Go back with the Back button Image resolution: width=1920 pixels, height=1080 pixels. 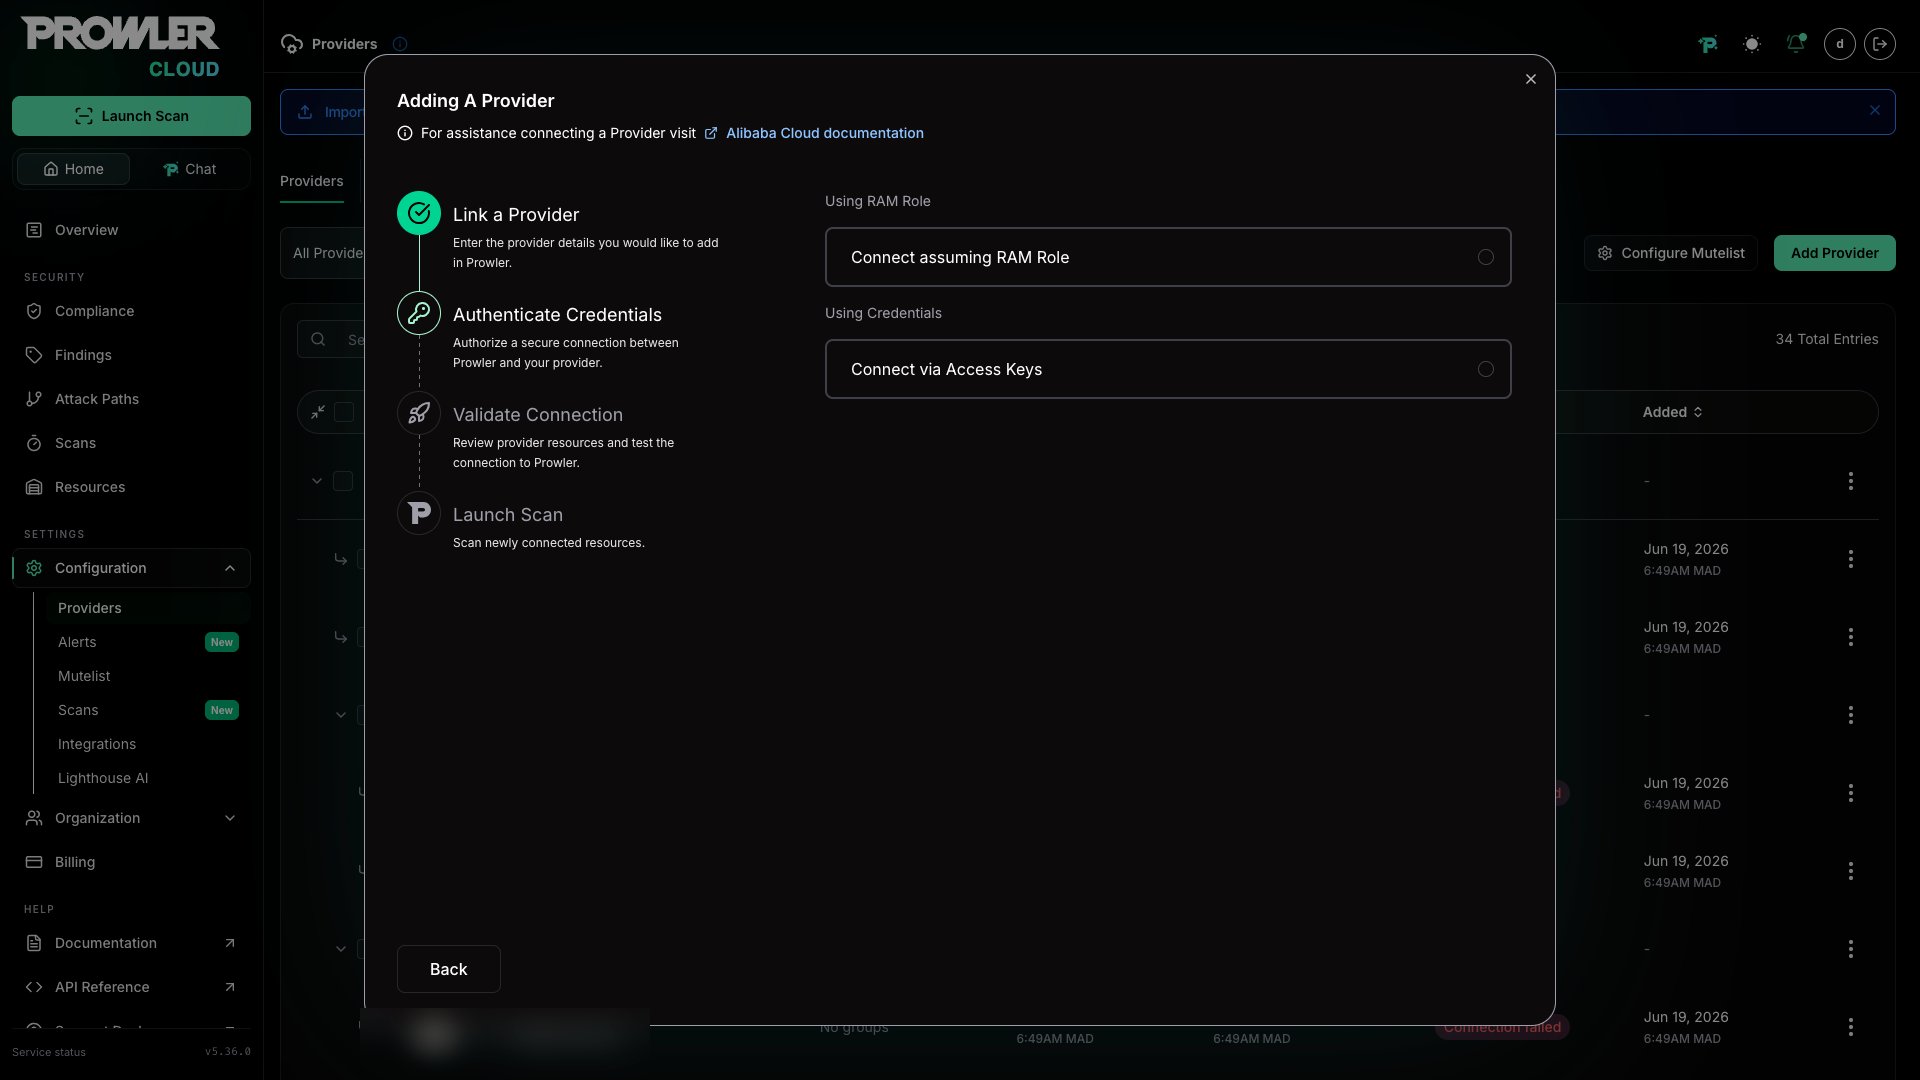(449, 969)
